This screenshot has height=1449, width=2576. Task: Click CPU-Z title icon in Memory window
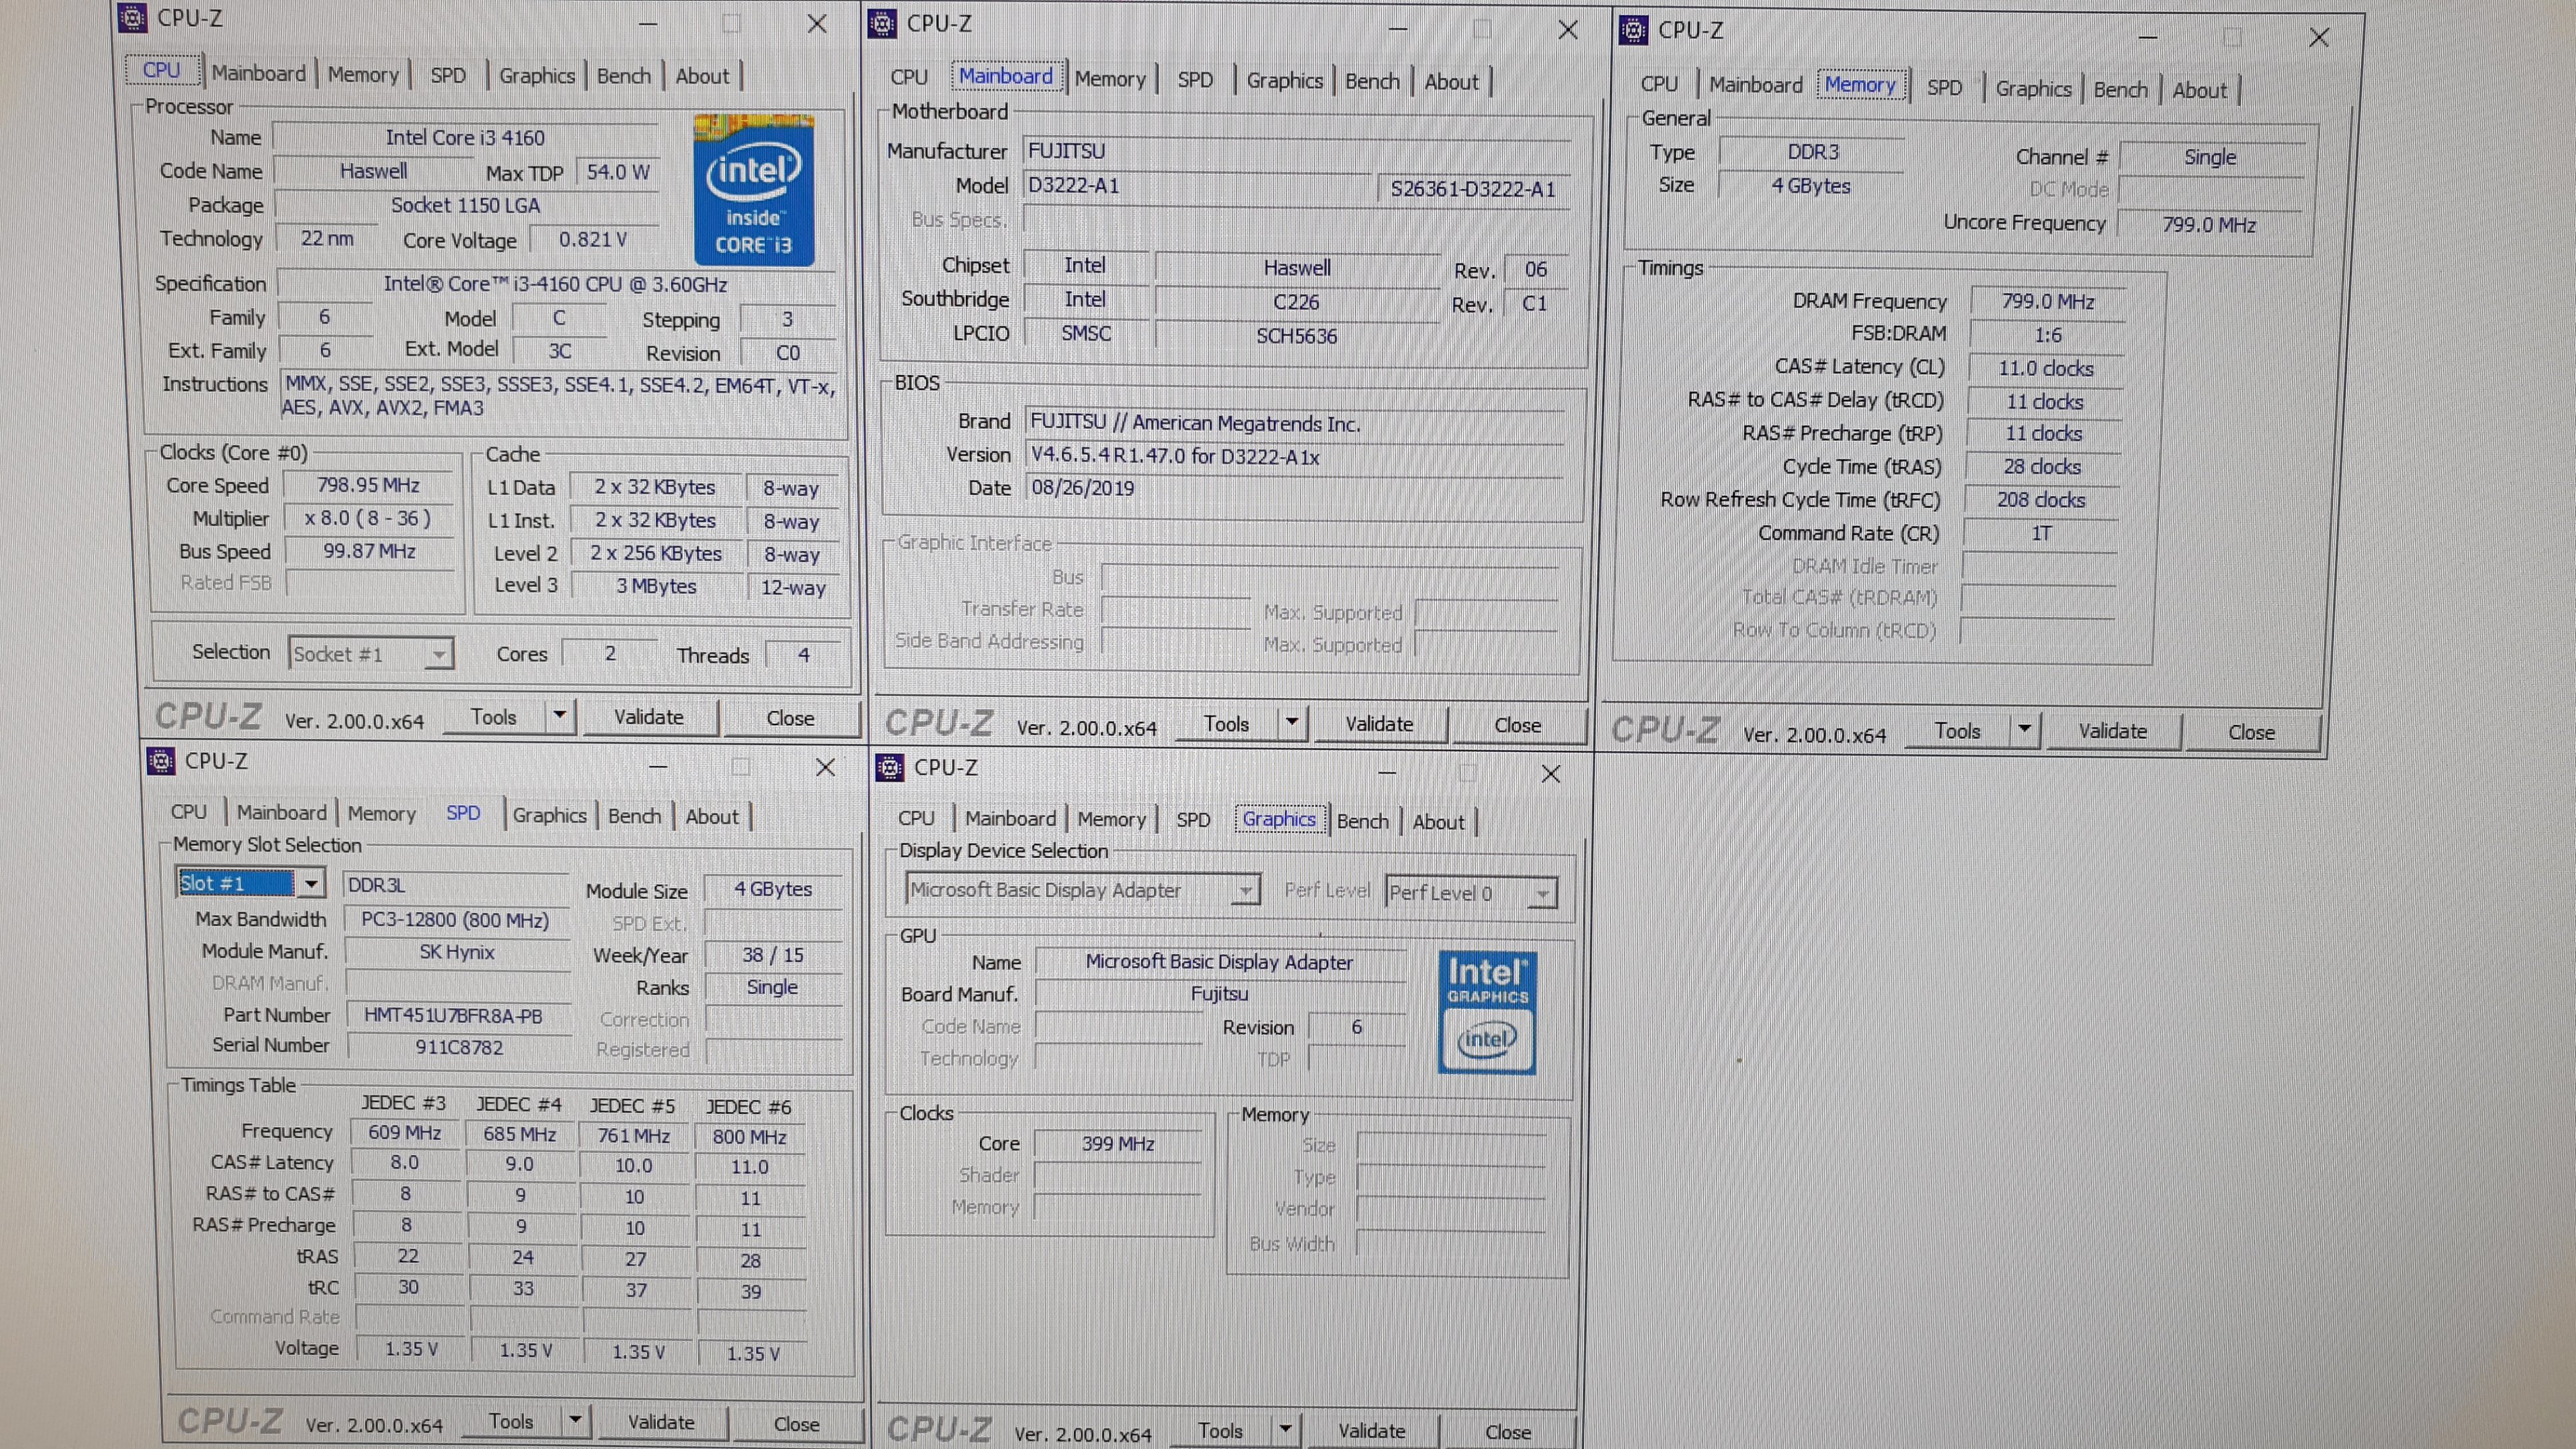tap(1633, 30)
